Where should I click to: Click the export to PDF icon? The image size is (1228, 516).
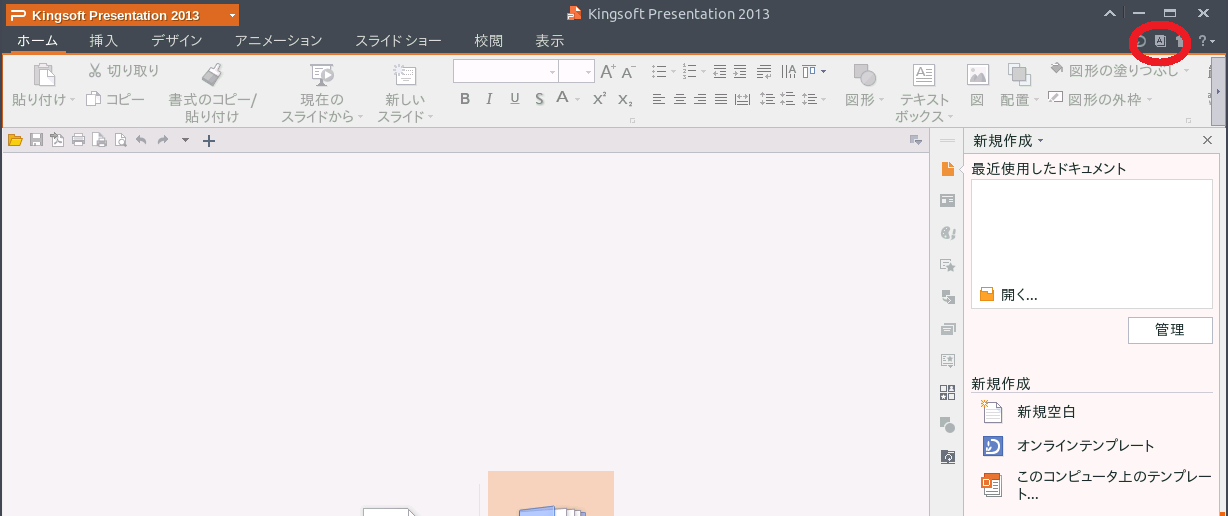pos(57,140)
